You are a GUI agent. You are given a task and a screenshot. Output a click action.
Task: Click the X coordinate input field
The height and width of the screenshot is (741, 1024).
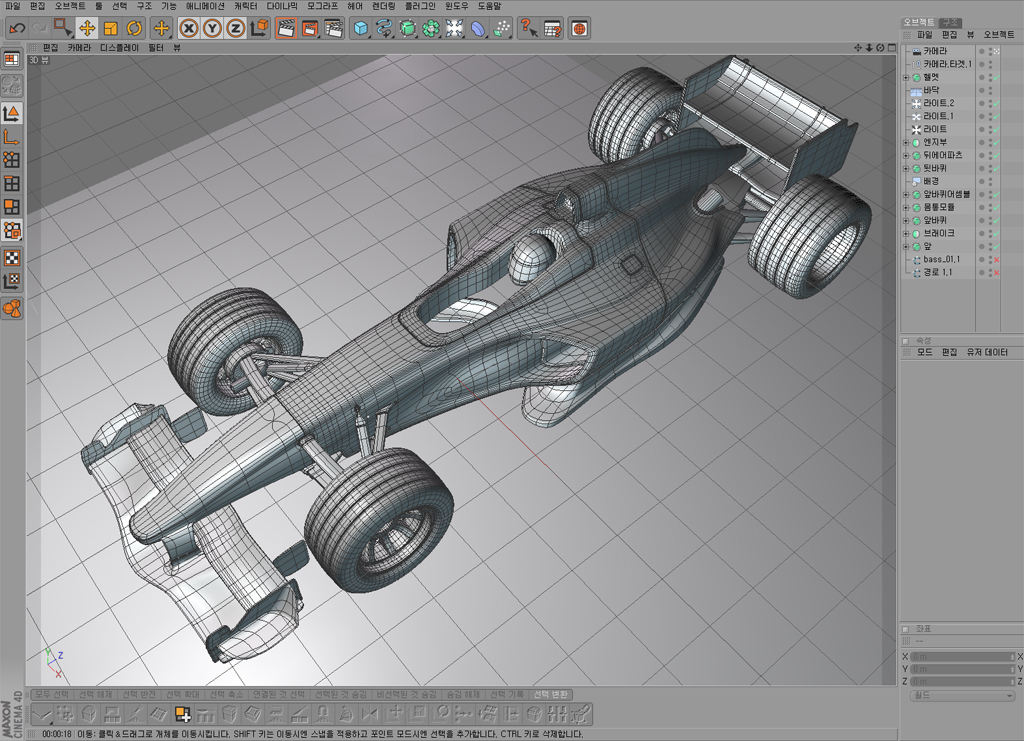[x=962, y=657]
